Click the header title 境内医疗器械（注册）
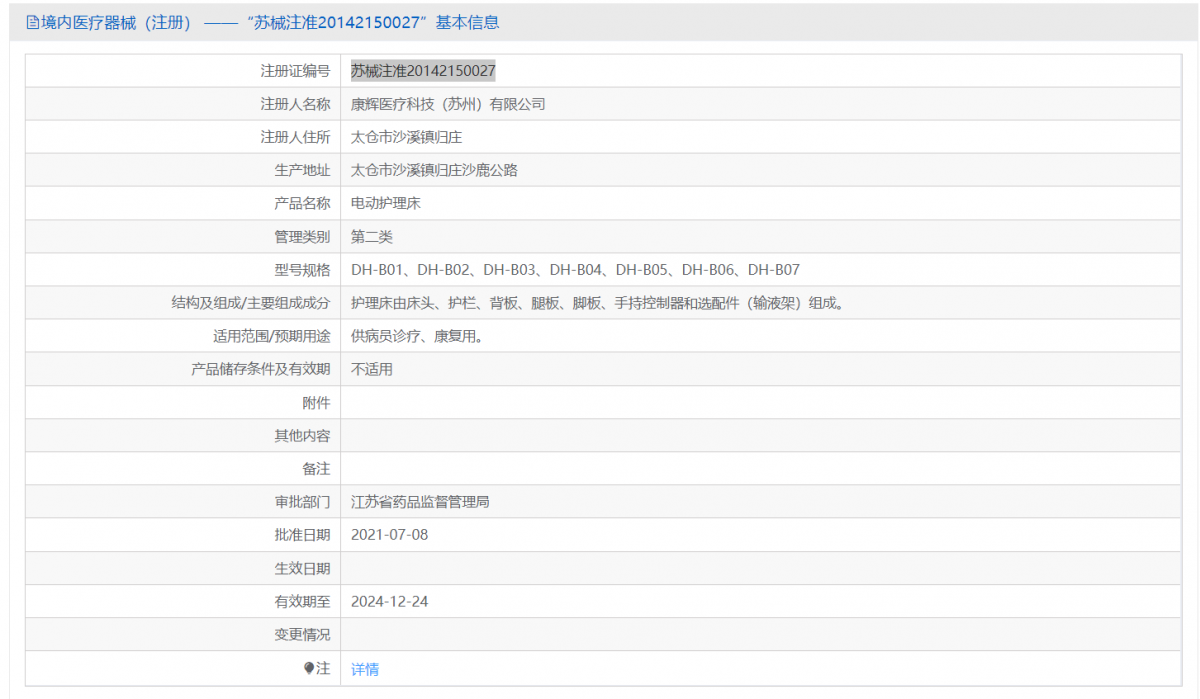This screenshot has height=699, width=1200. point(116,22)
